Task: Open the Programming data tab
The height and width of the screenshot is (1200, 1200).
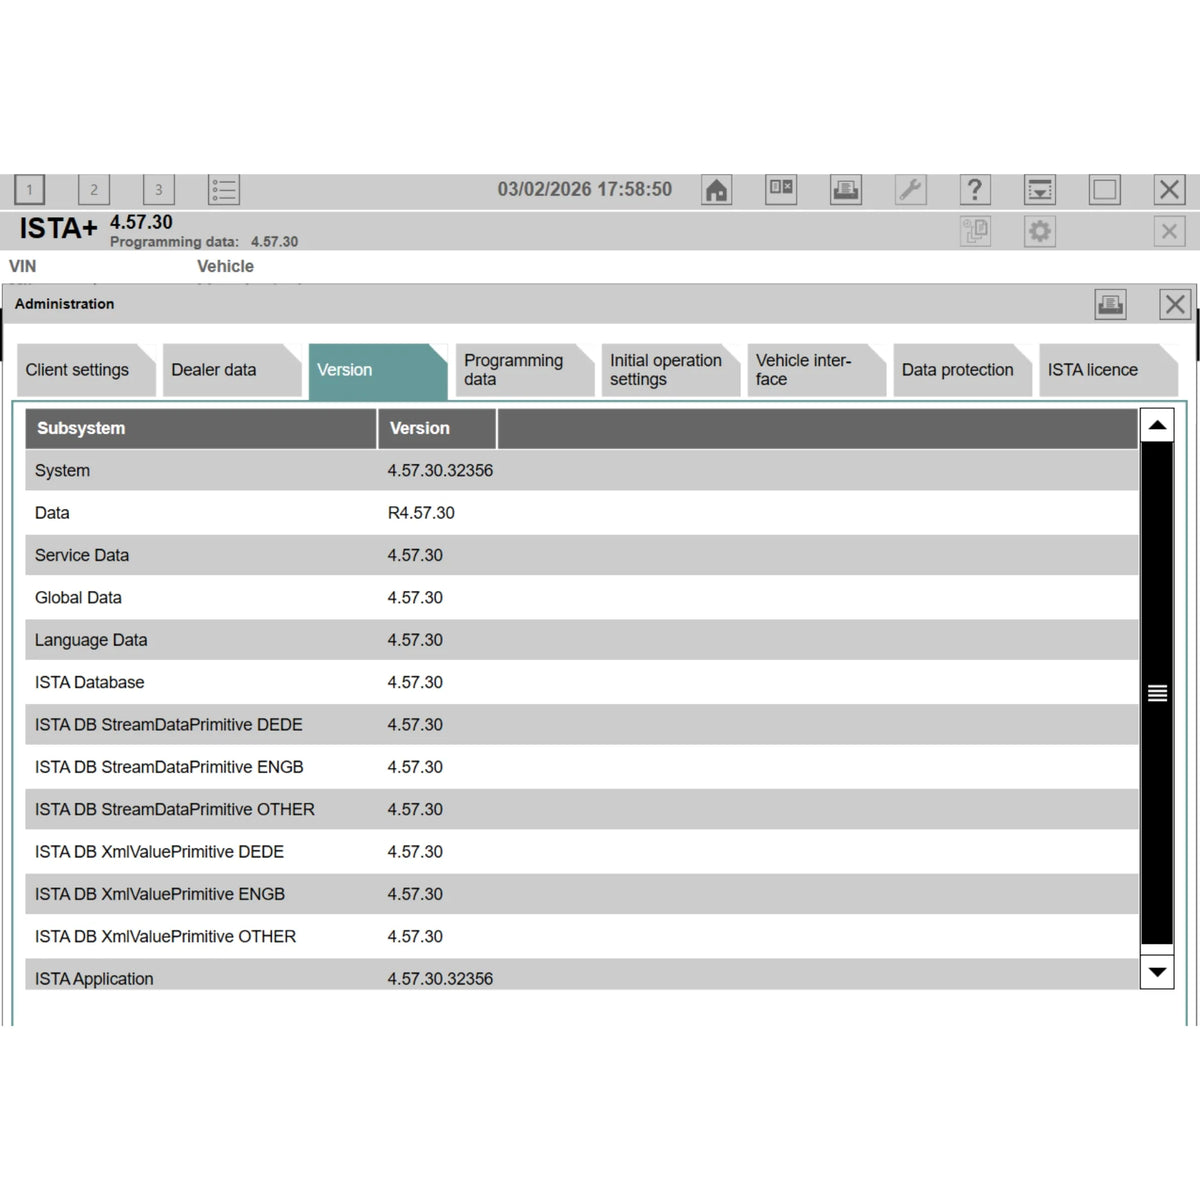Action: coord(524,370)
